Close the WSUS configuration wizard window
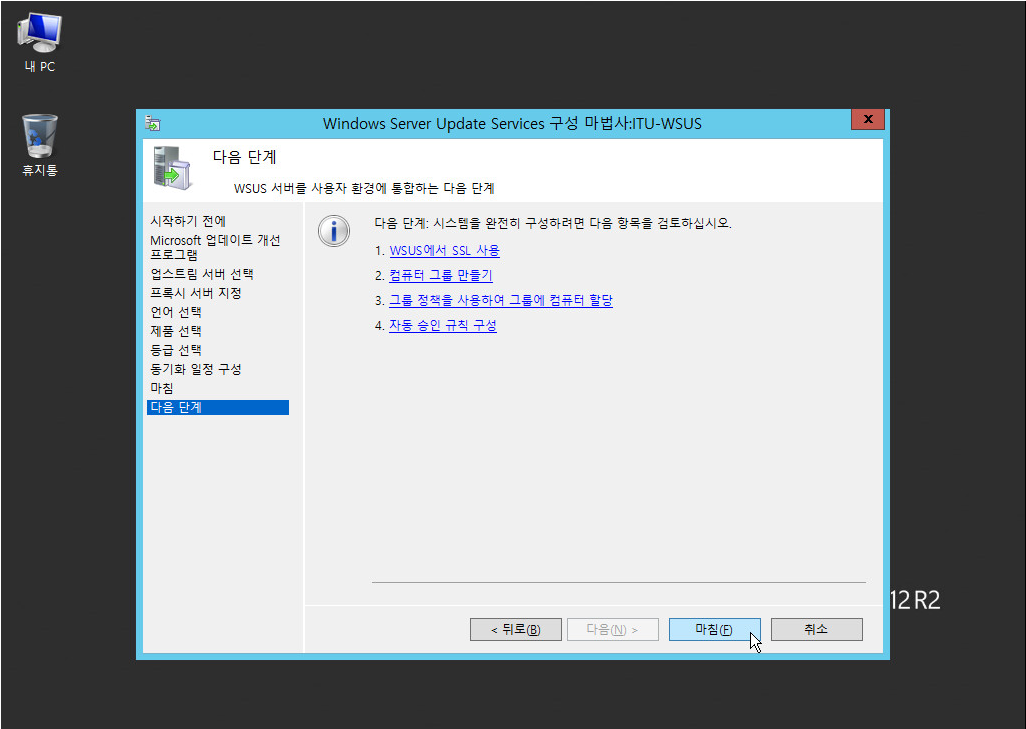Screen dimensions: 1026x729 click(867, 120)
